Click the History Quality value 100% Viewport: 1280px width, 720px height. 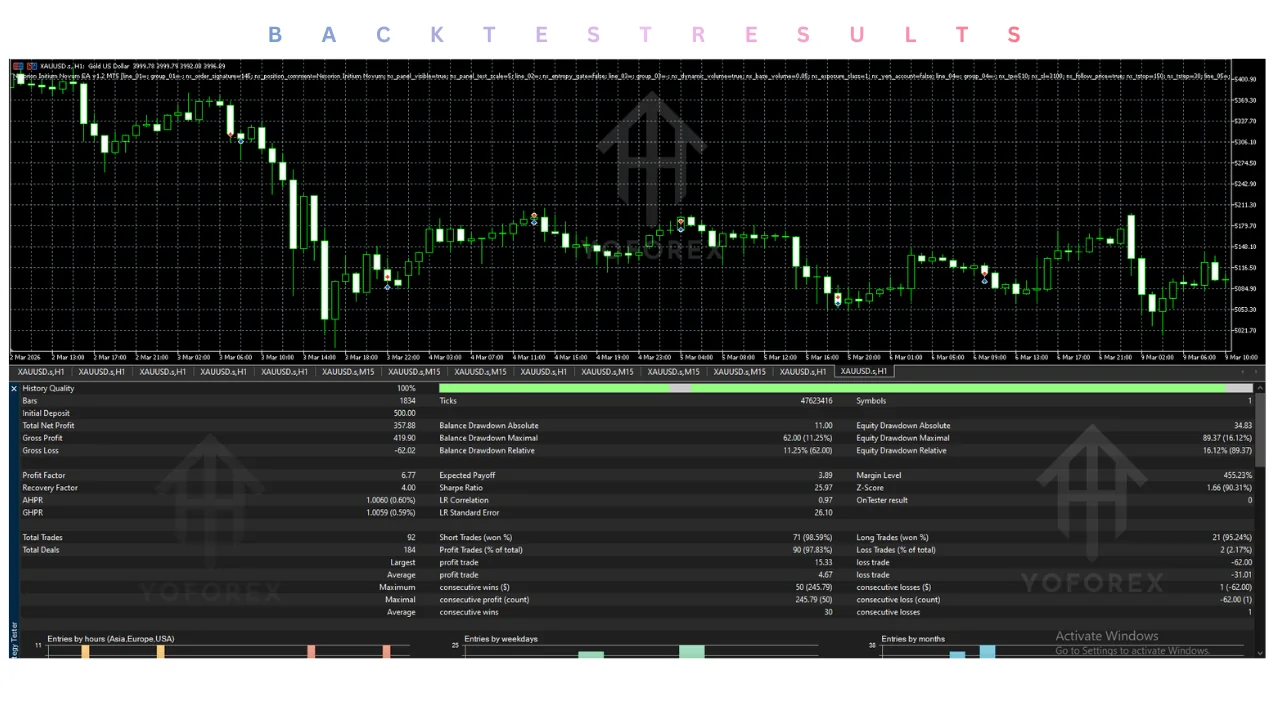coord(406,388)
